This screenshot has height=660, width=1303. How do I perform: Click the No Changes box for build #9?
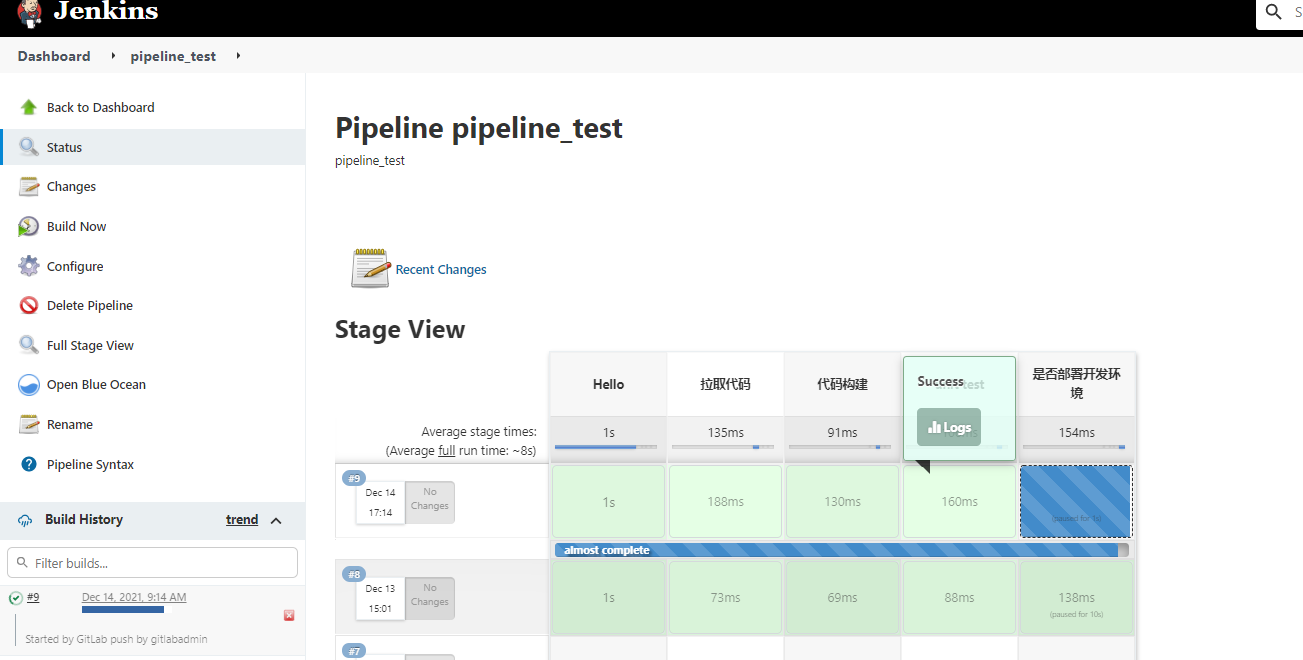coord(430,502)
